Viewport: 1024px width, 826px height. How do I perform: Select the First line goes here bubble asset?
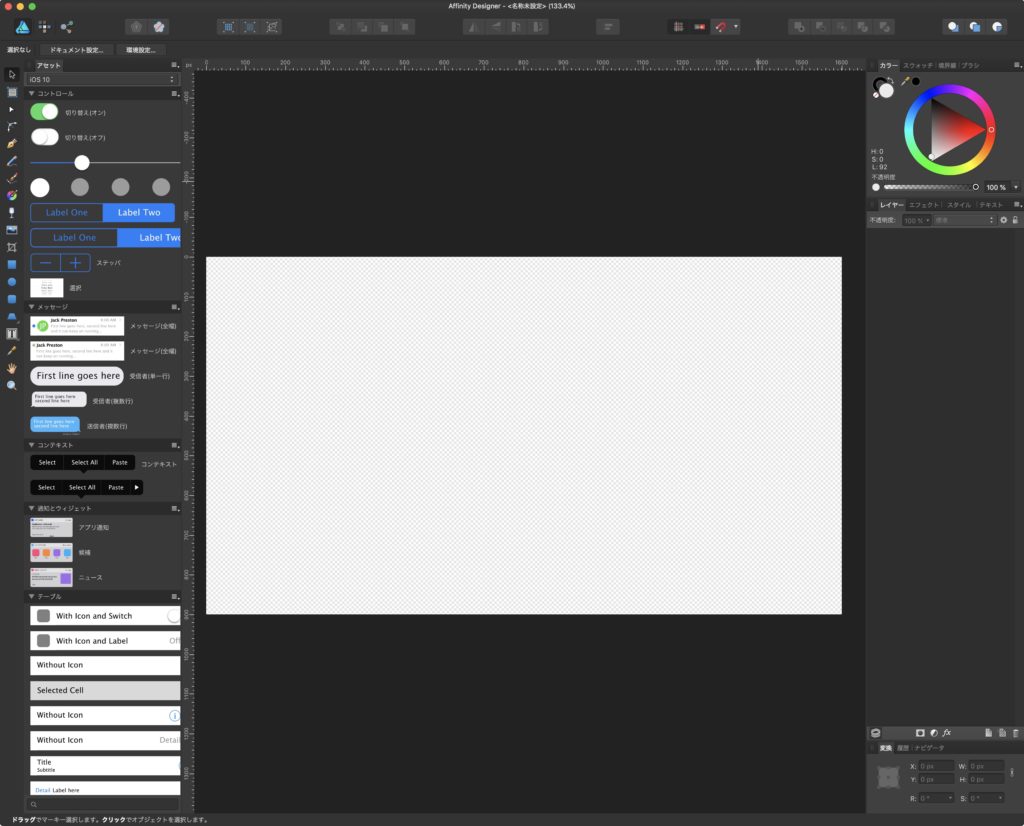[x=77, y=375]
